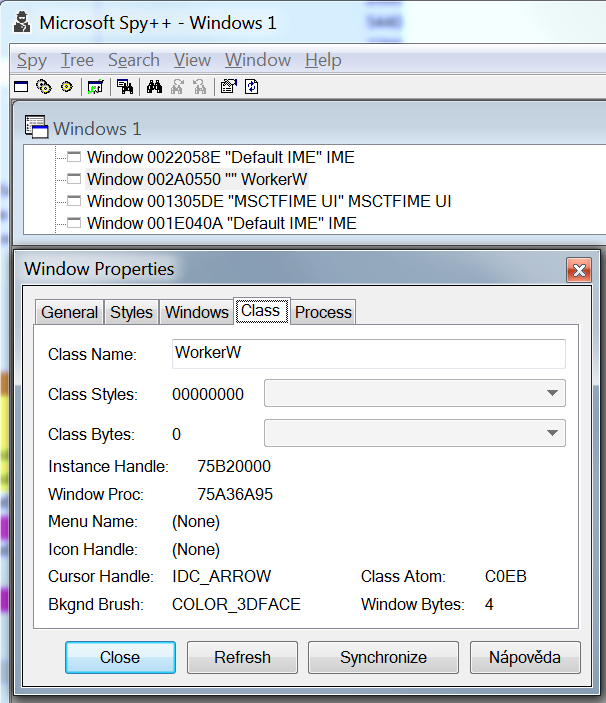Click the Refresh toolbar icon

(x=252, y=87)
